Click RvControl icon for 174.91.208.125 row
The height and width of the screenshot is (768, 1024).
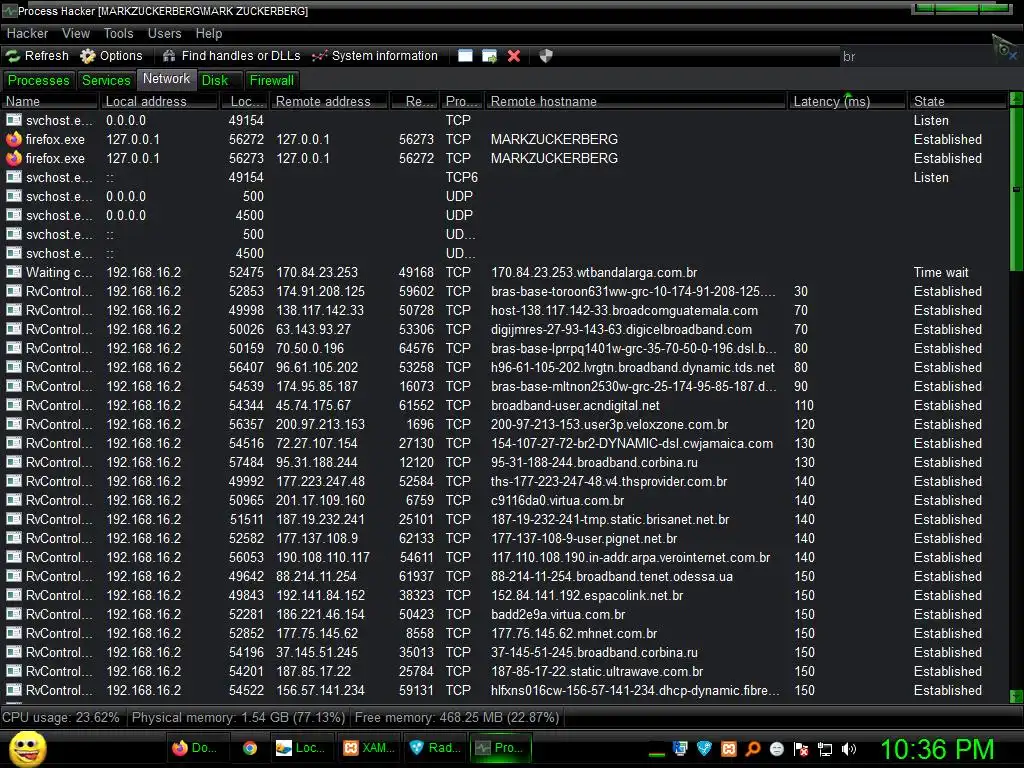click(14, 291)
